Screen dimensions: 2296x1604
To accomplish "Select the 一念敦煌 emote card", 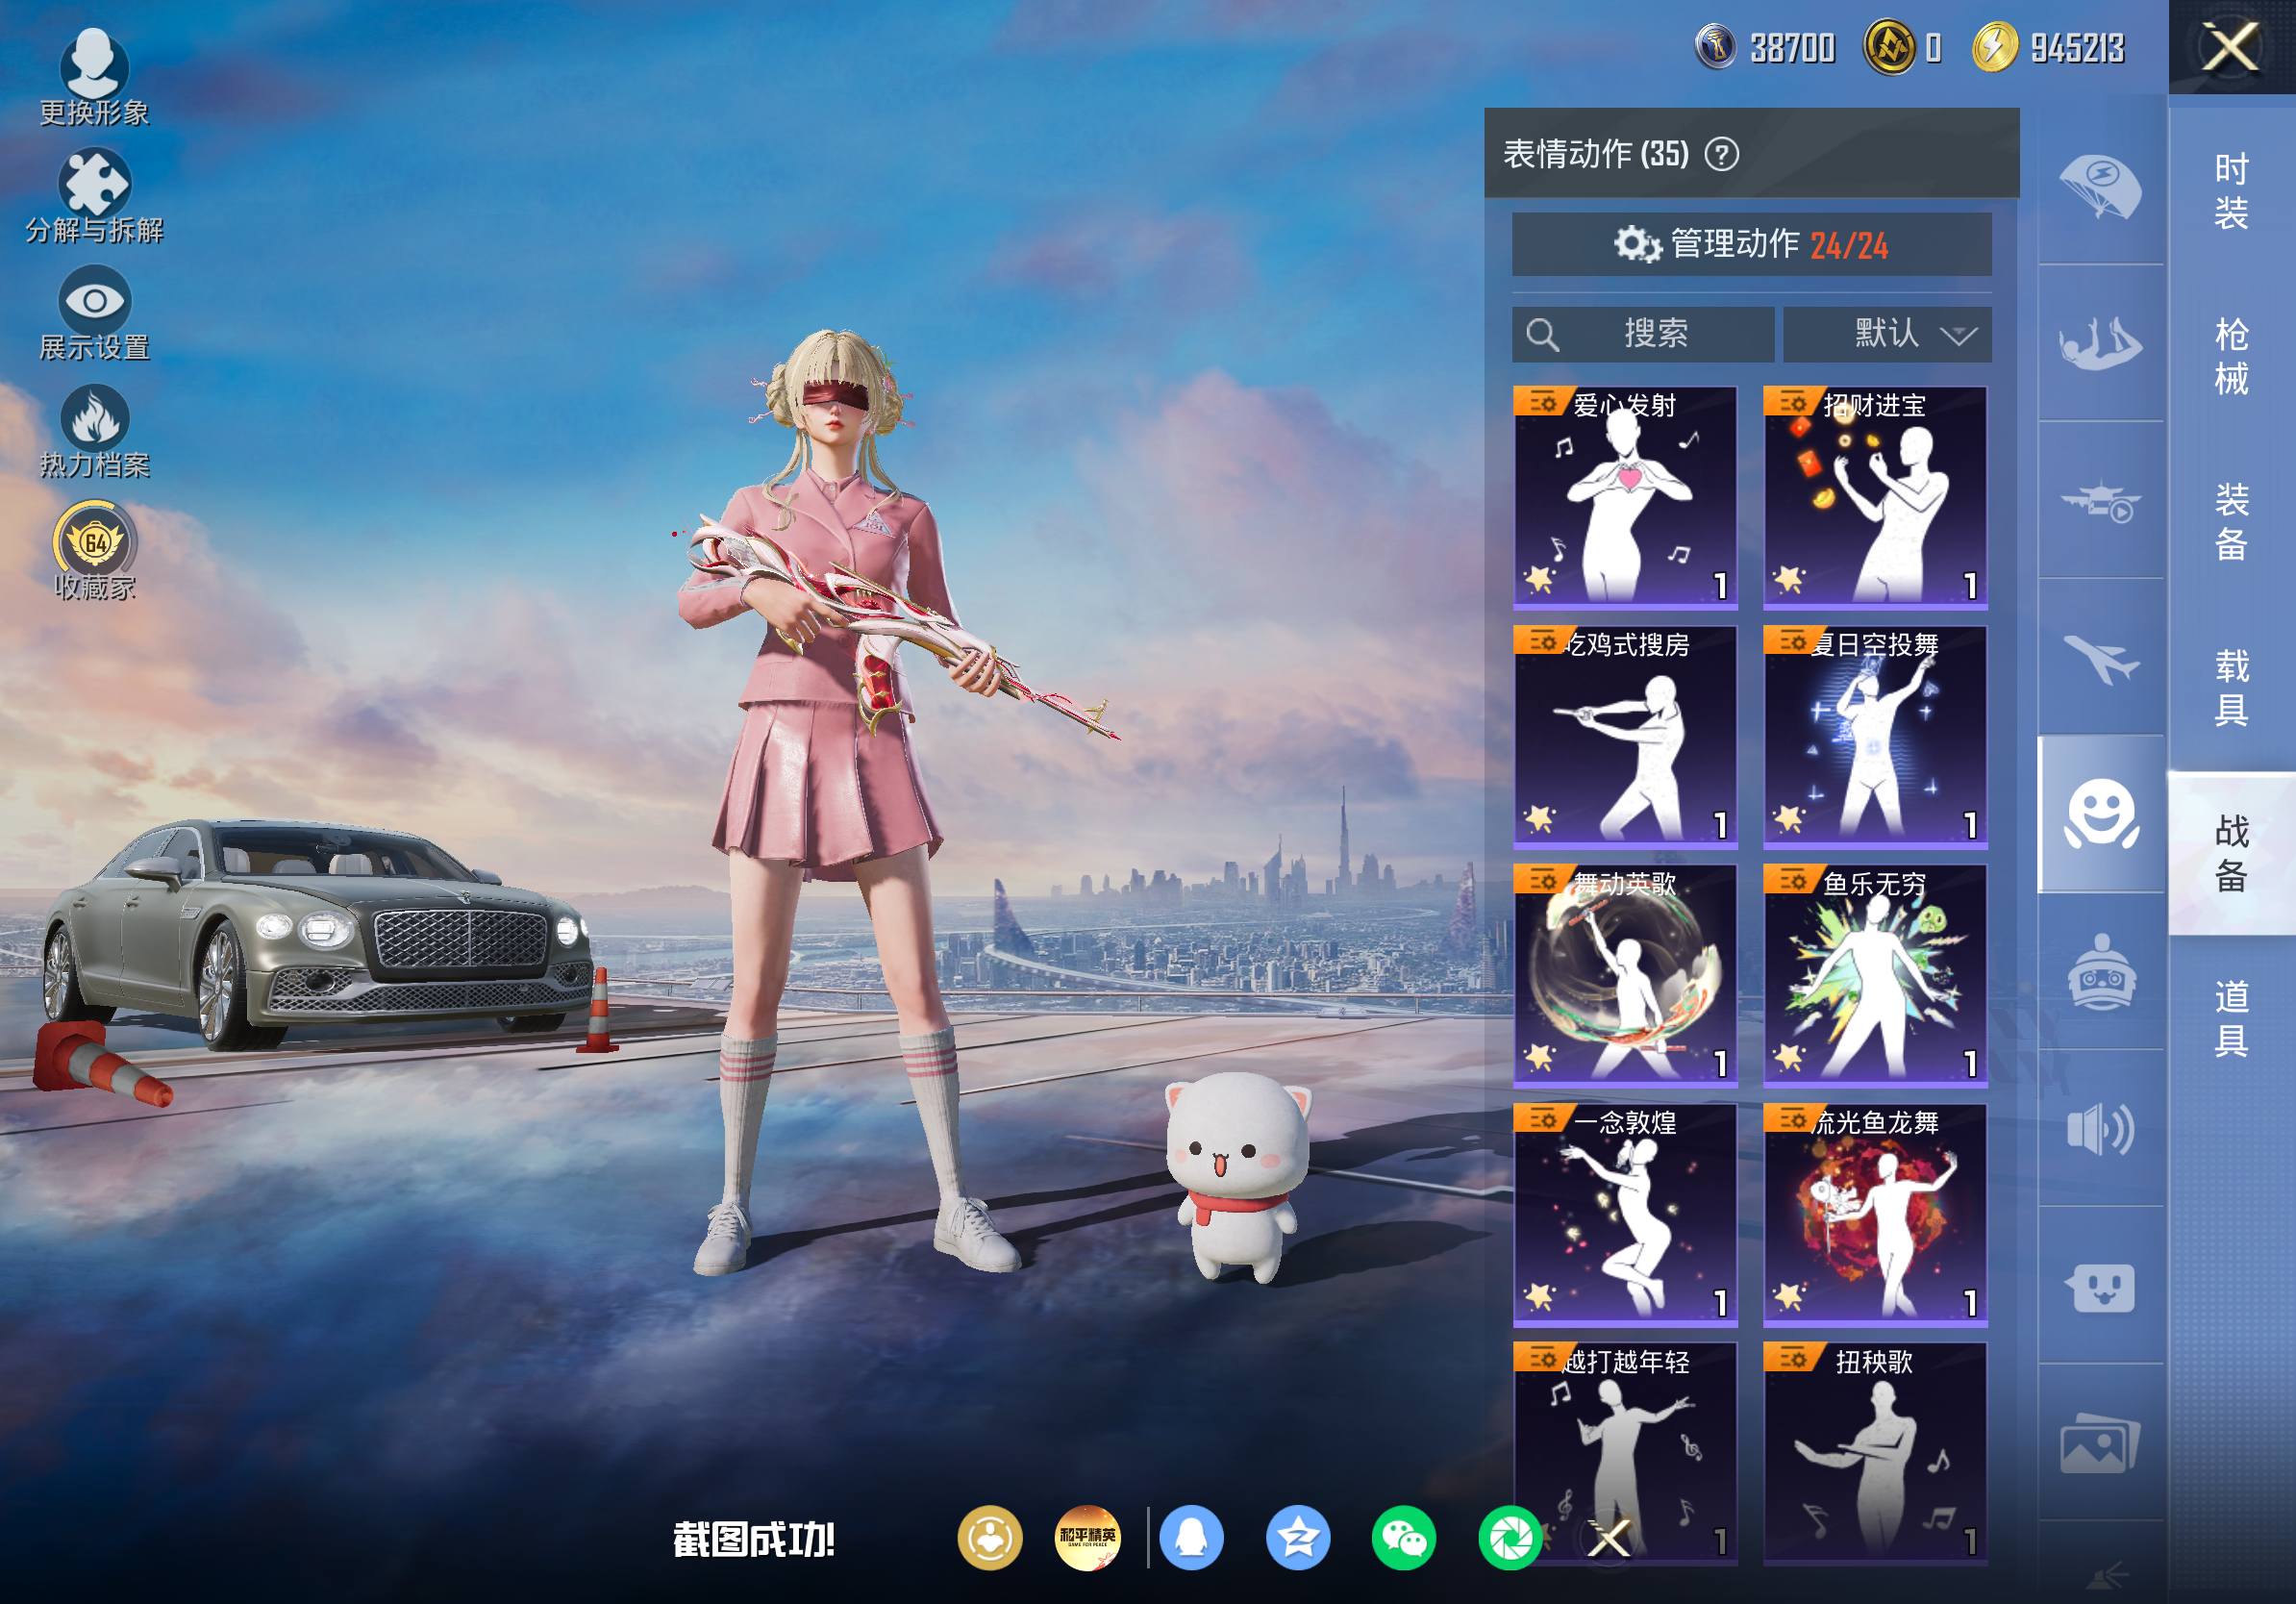I will (x=1625, y=1215).
